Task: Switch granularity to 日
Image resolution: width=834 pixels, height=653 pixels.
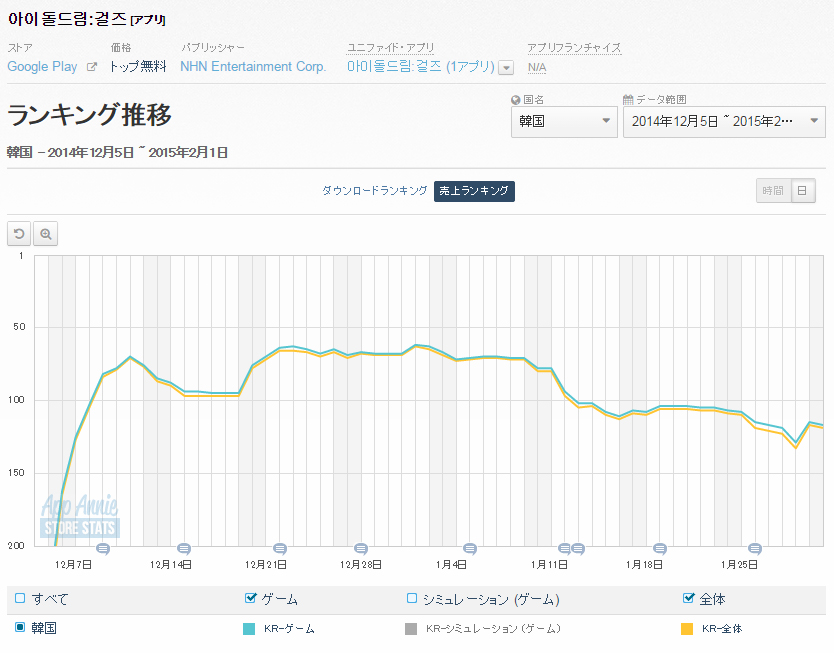Action: 803,191
